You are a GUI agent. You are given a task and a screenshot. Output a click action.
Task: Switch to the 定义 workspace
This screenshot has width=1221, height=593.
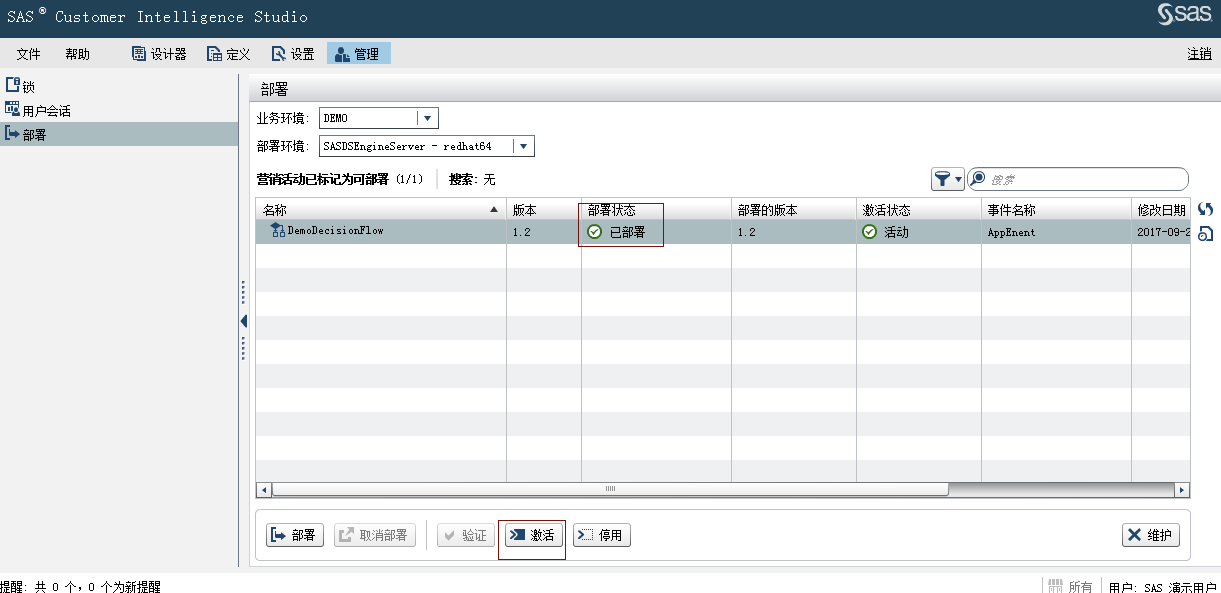(229, 54)
